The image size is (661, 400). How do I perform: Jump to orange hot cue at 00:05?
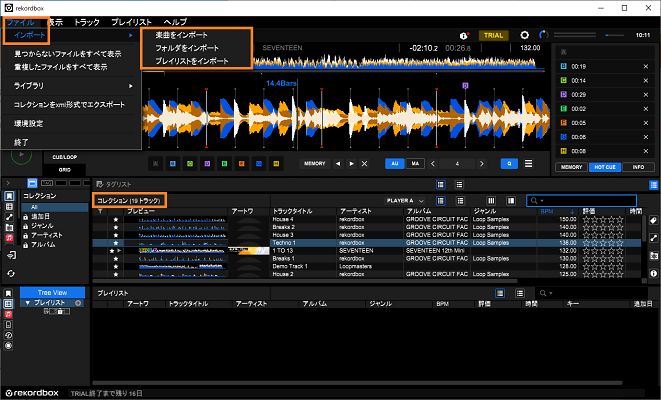pos(564,123)
